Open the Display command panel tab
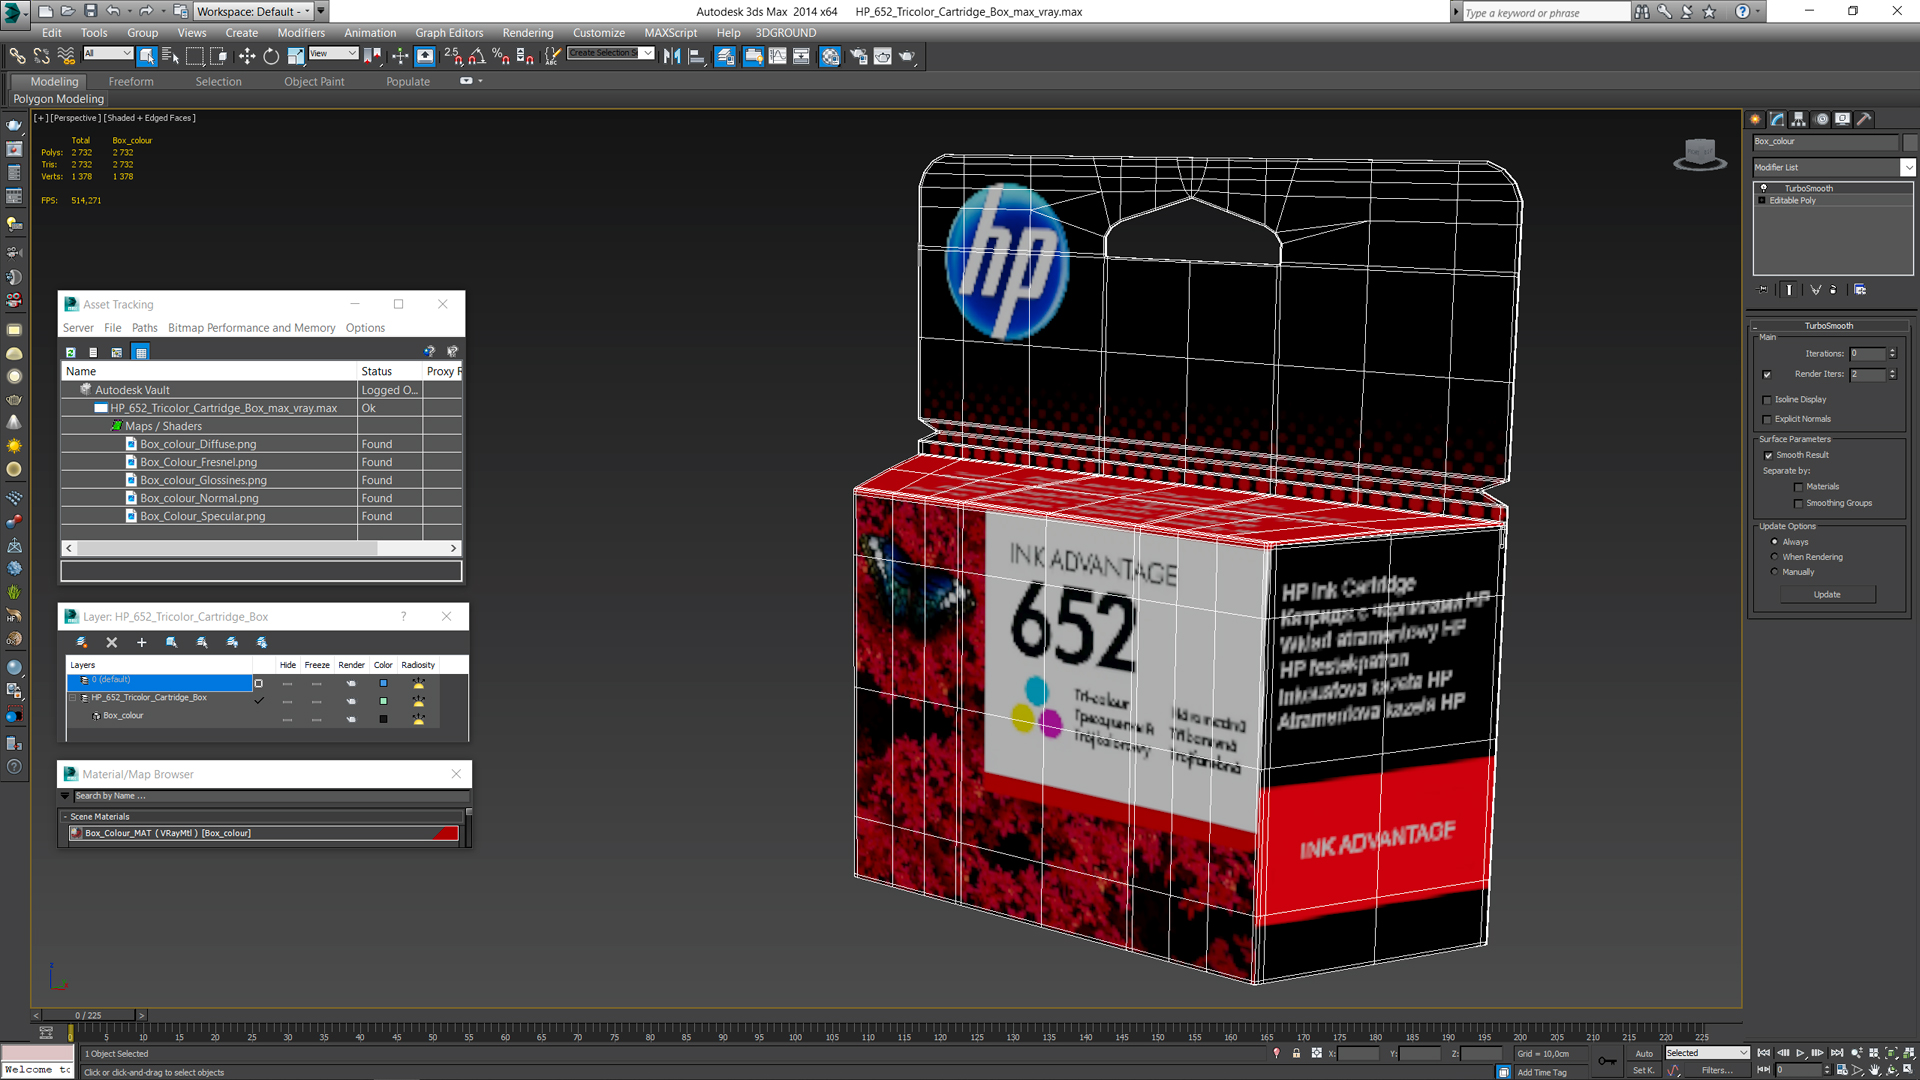Screen dimensions: 1920x1080 pyautogui.click(x=1843, y=119)
